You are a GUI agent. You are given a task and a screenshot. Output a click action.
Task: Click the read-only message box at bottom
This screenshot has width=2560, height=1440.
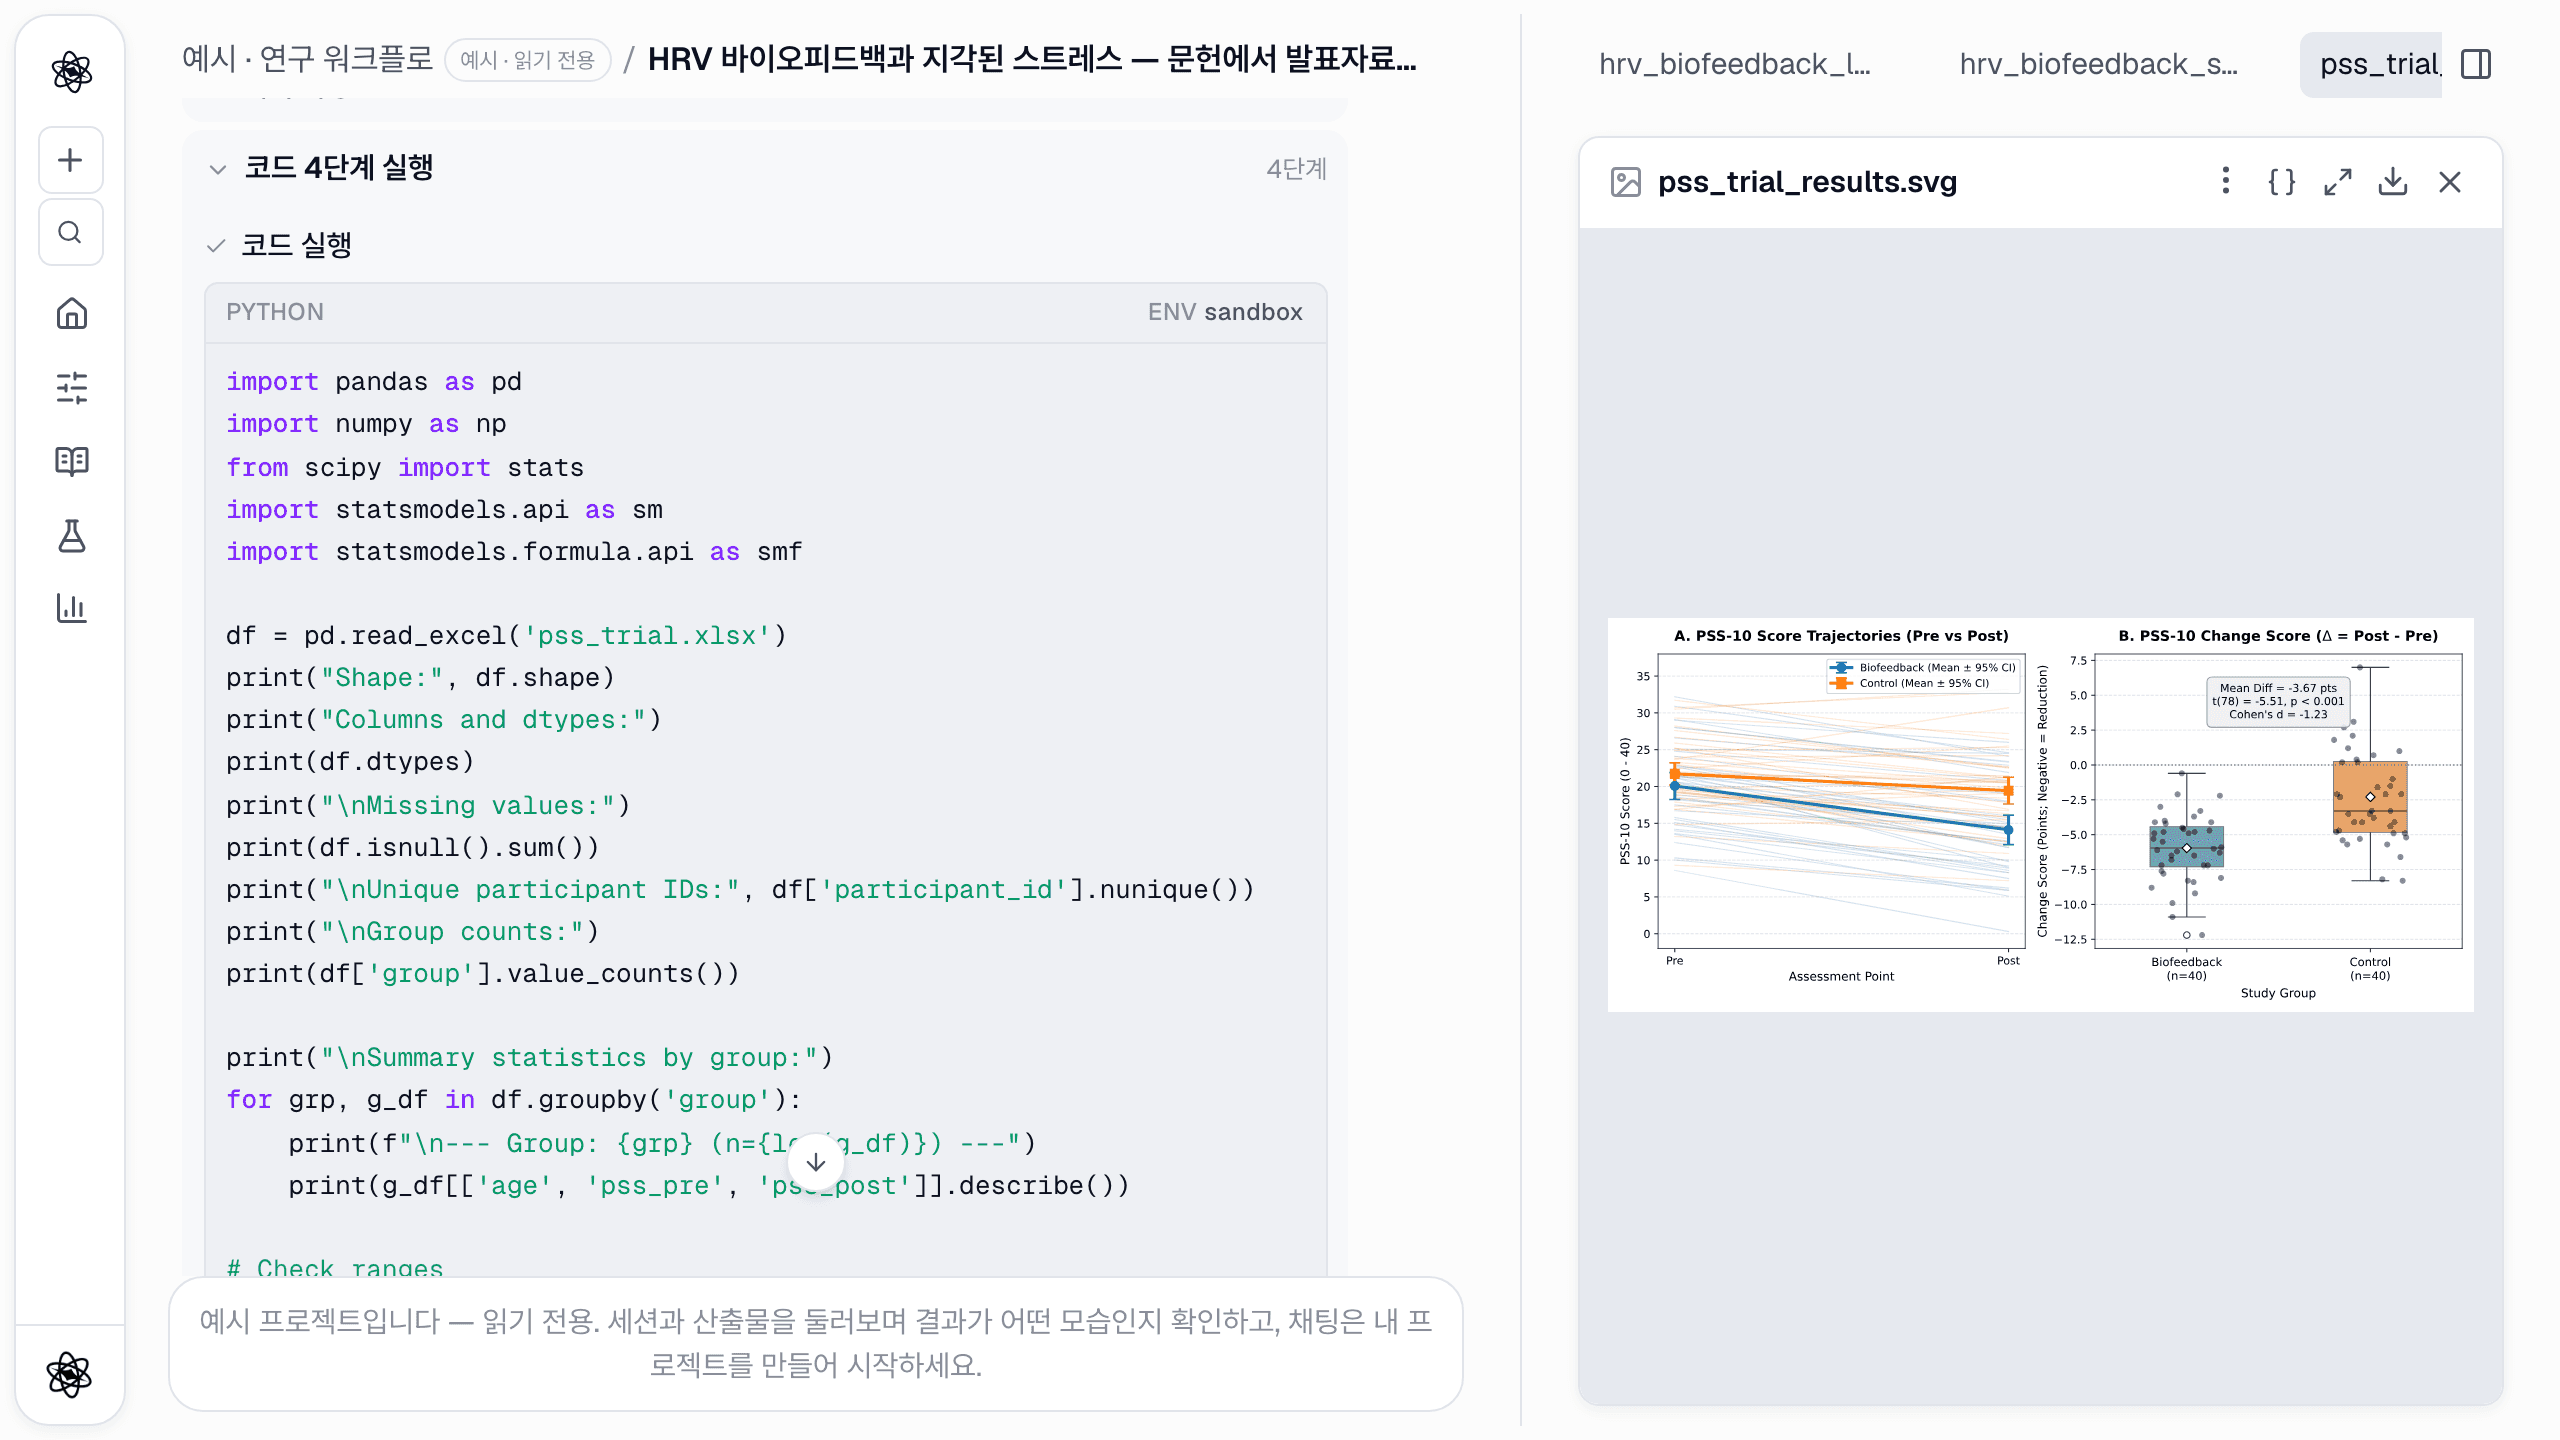[x=816, y=1344]
